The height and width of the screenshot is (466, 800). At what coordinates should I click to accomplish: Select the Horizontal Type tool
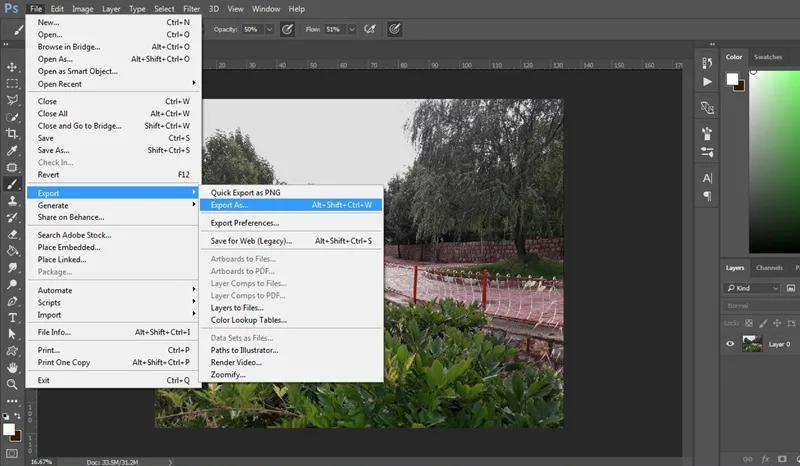click(12, 317)
